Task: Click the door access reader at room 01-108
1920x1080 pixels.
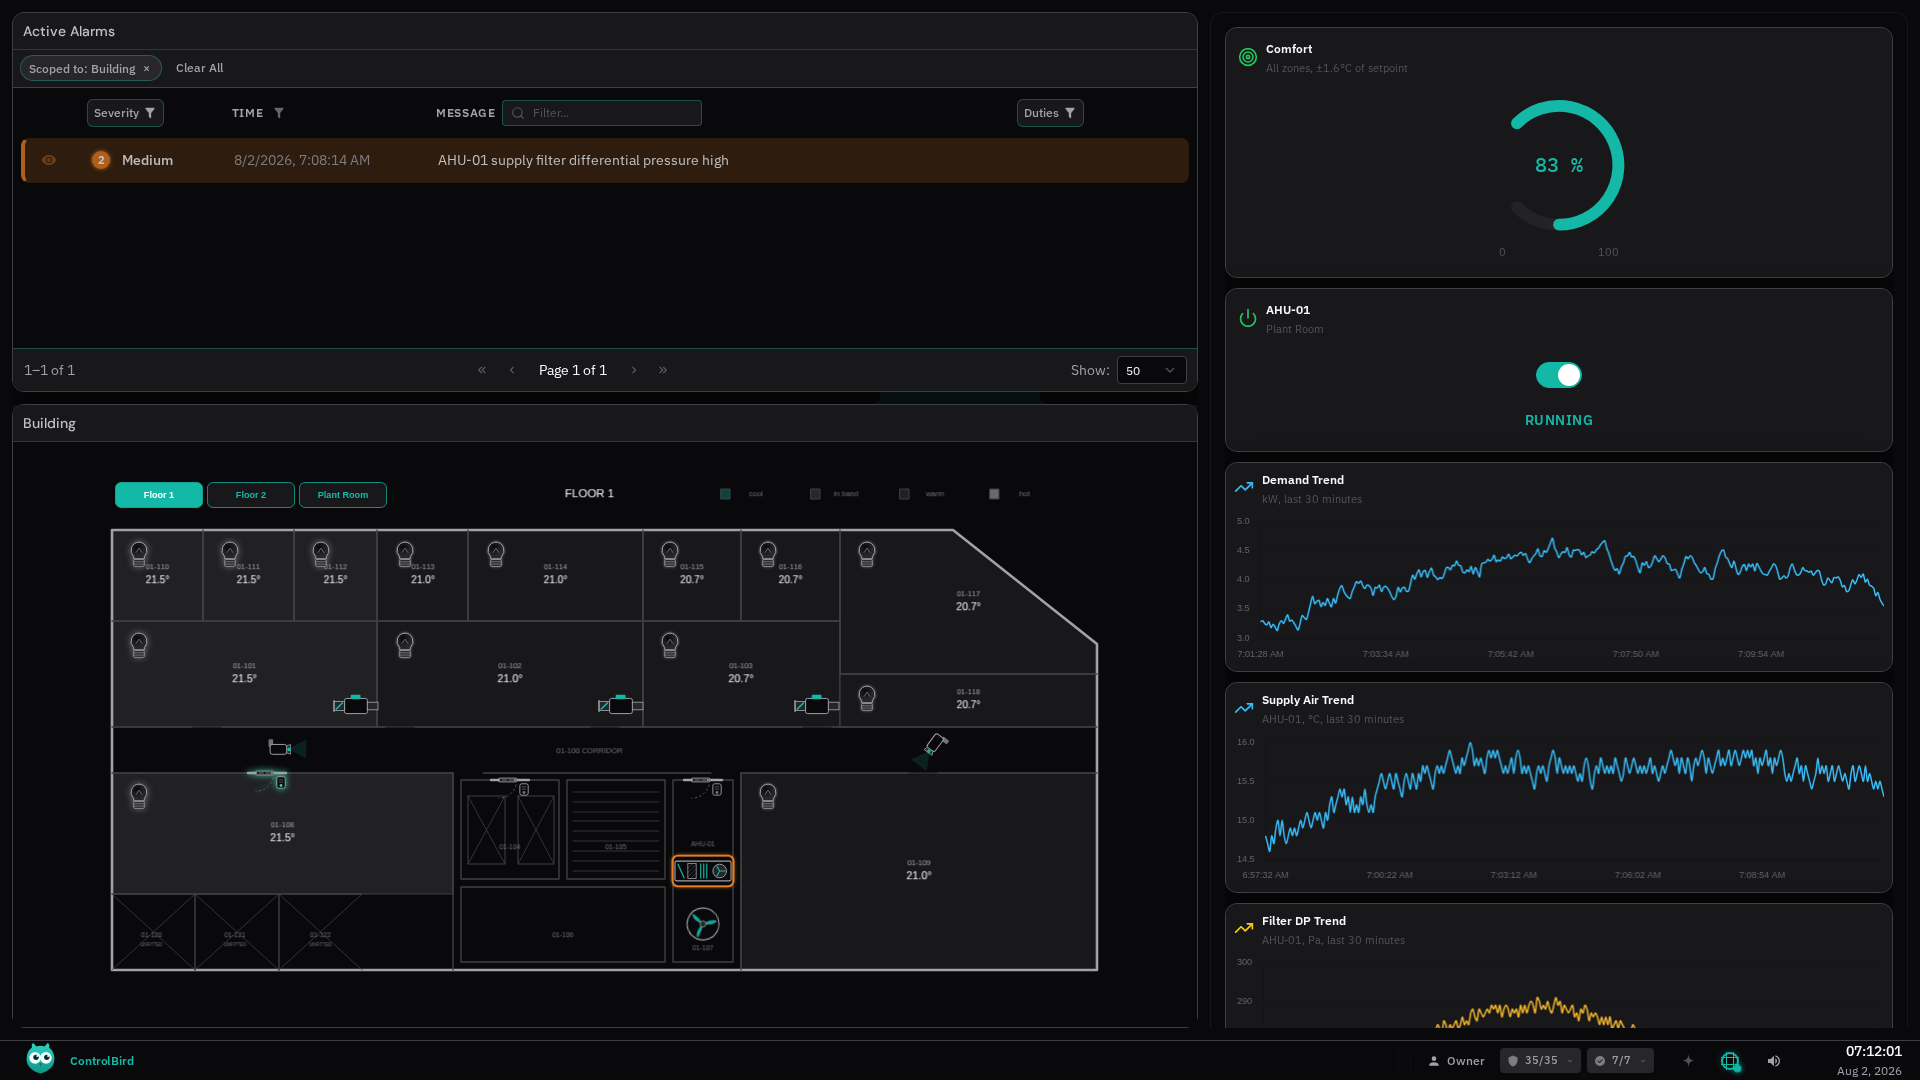Action: pyautogui.click(x=281, y=783)
